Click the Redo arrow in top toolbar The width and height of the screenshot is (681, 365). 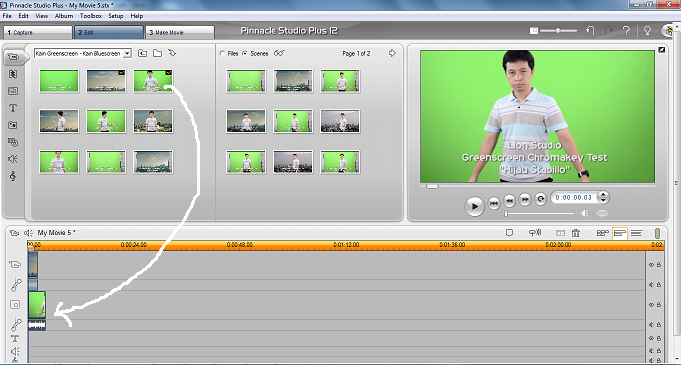click(x=608, y=31)
